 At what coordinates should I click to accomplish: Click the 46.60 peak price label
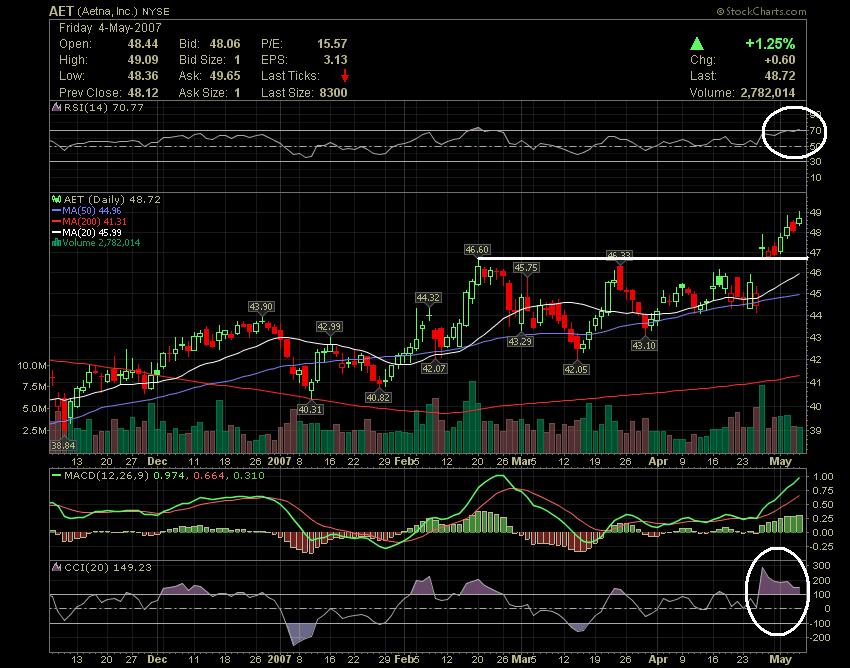tap(477, 249)
